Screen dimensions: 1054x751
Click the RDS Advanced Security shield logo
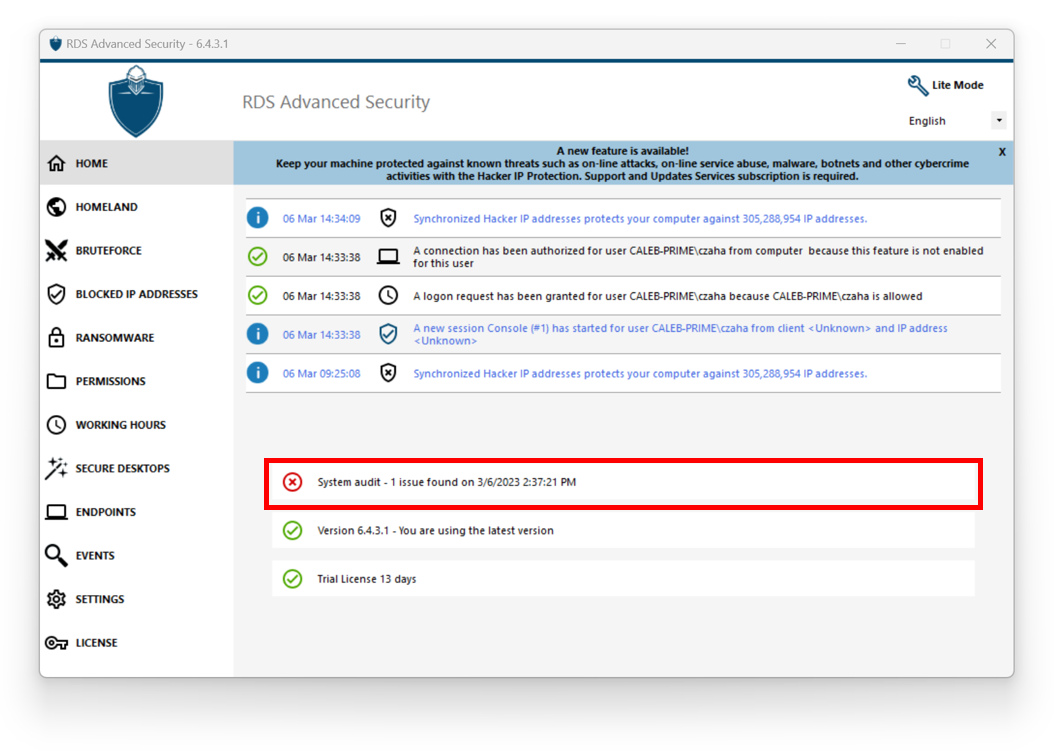(136, 102)
